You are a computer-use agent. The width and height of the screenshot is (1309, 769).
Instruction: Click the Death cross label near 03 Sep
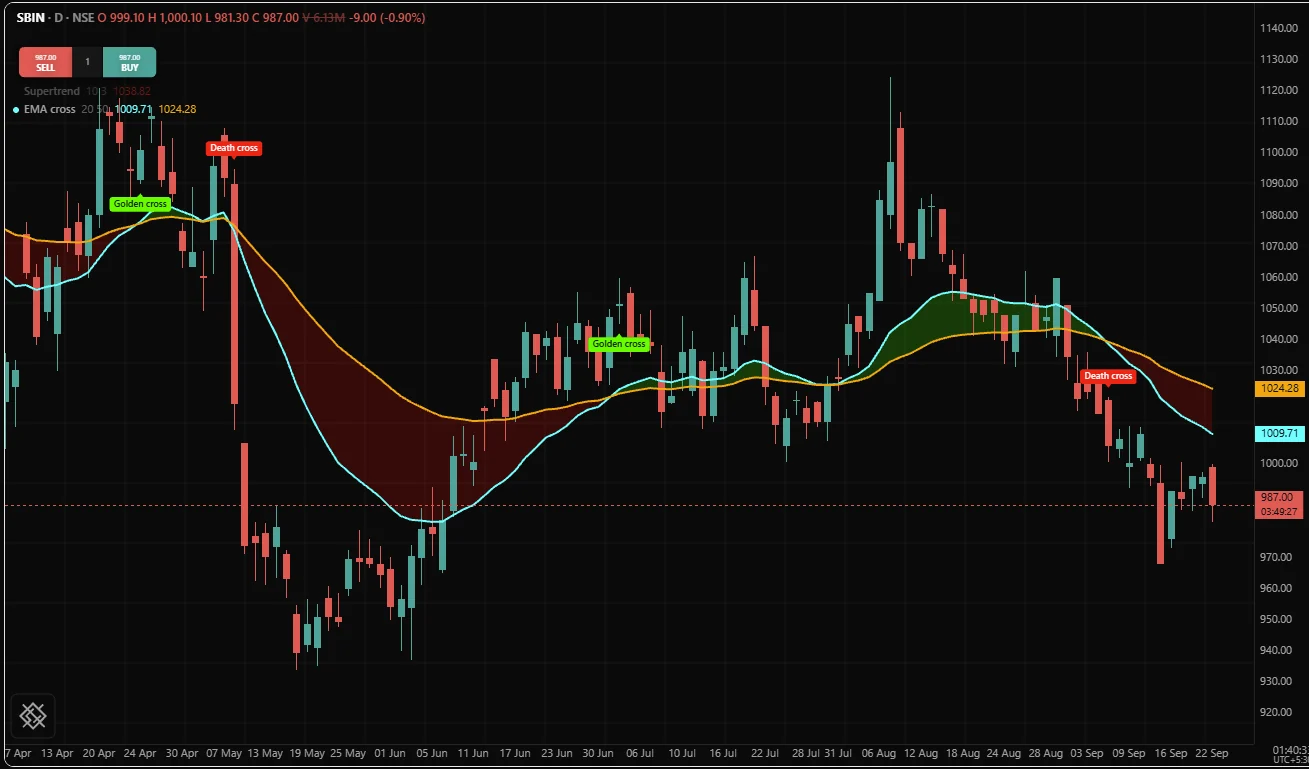click(1108, 376)
